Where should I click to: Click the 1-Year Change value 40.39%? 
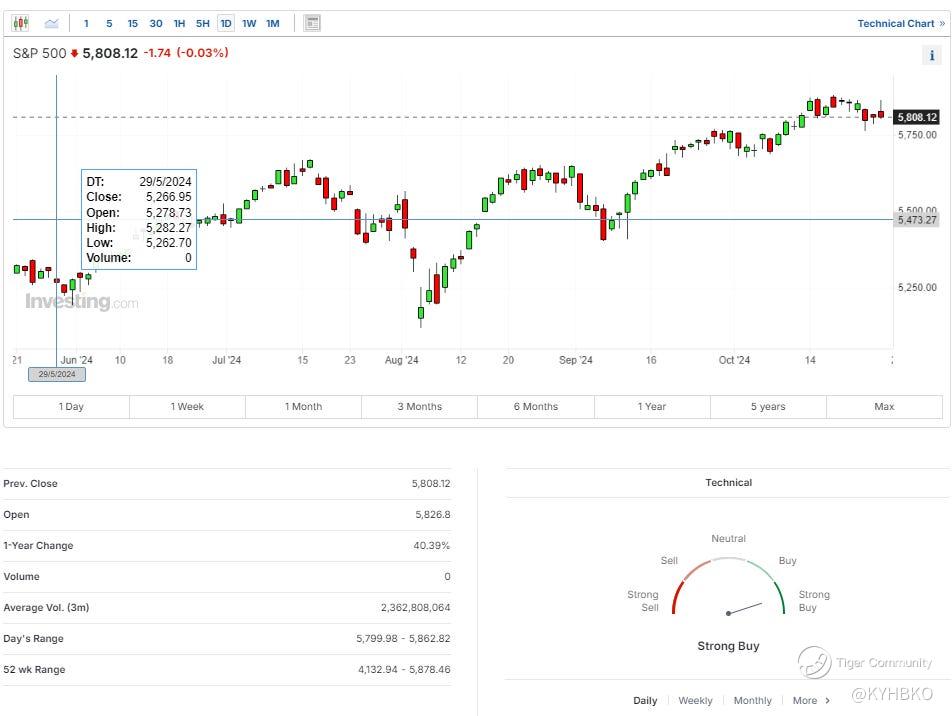coord(432,546)
